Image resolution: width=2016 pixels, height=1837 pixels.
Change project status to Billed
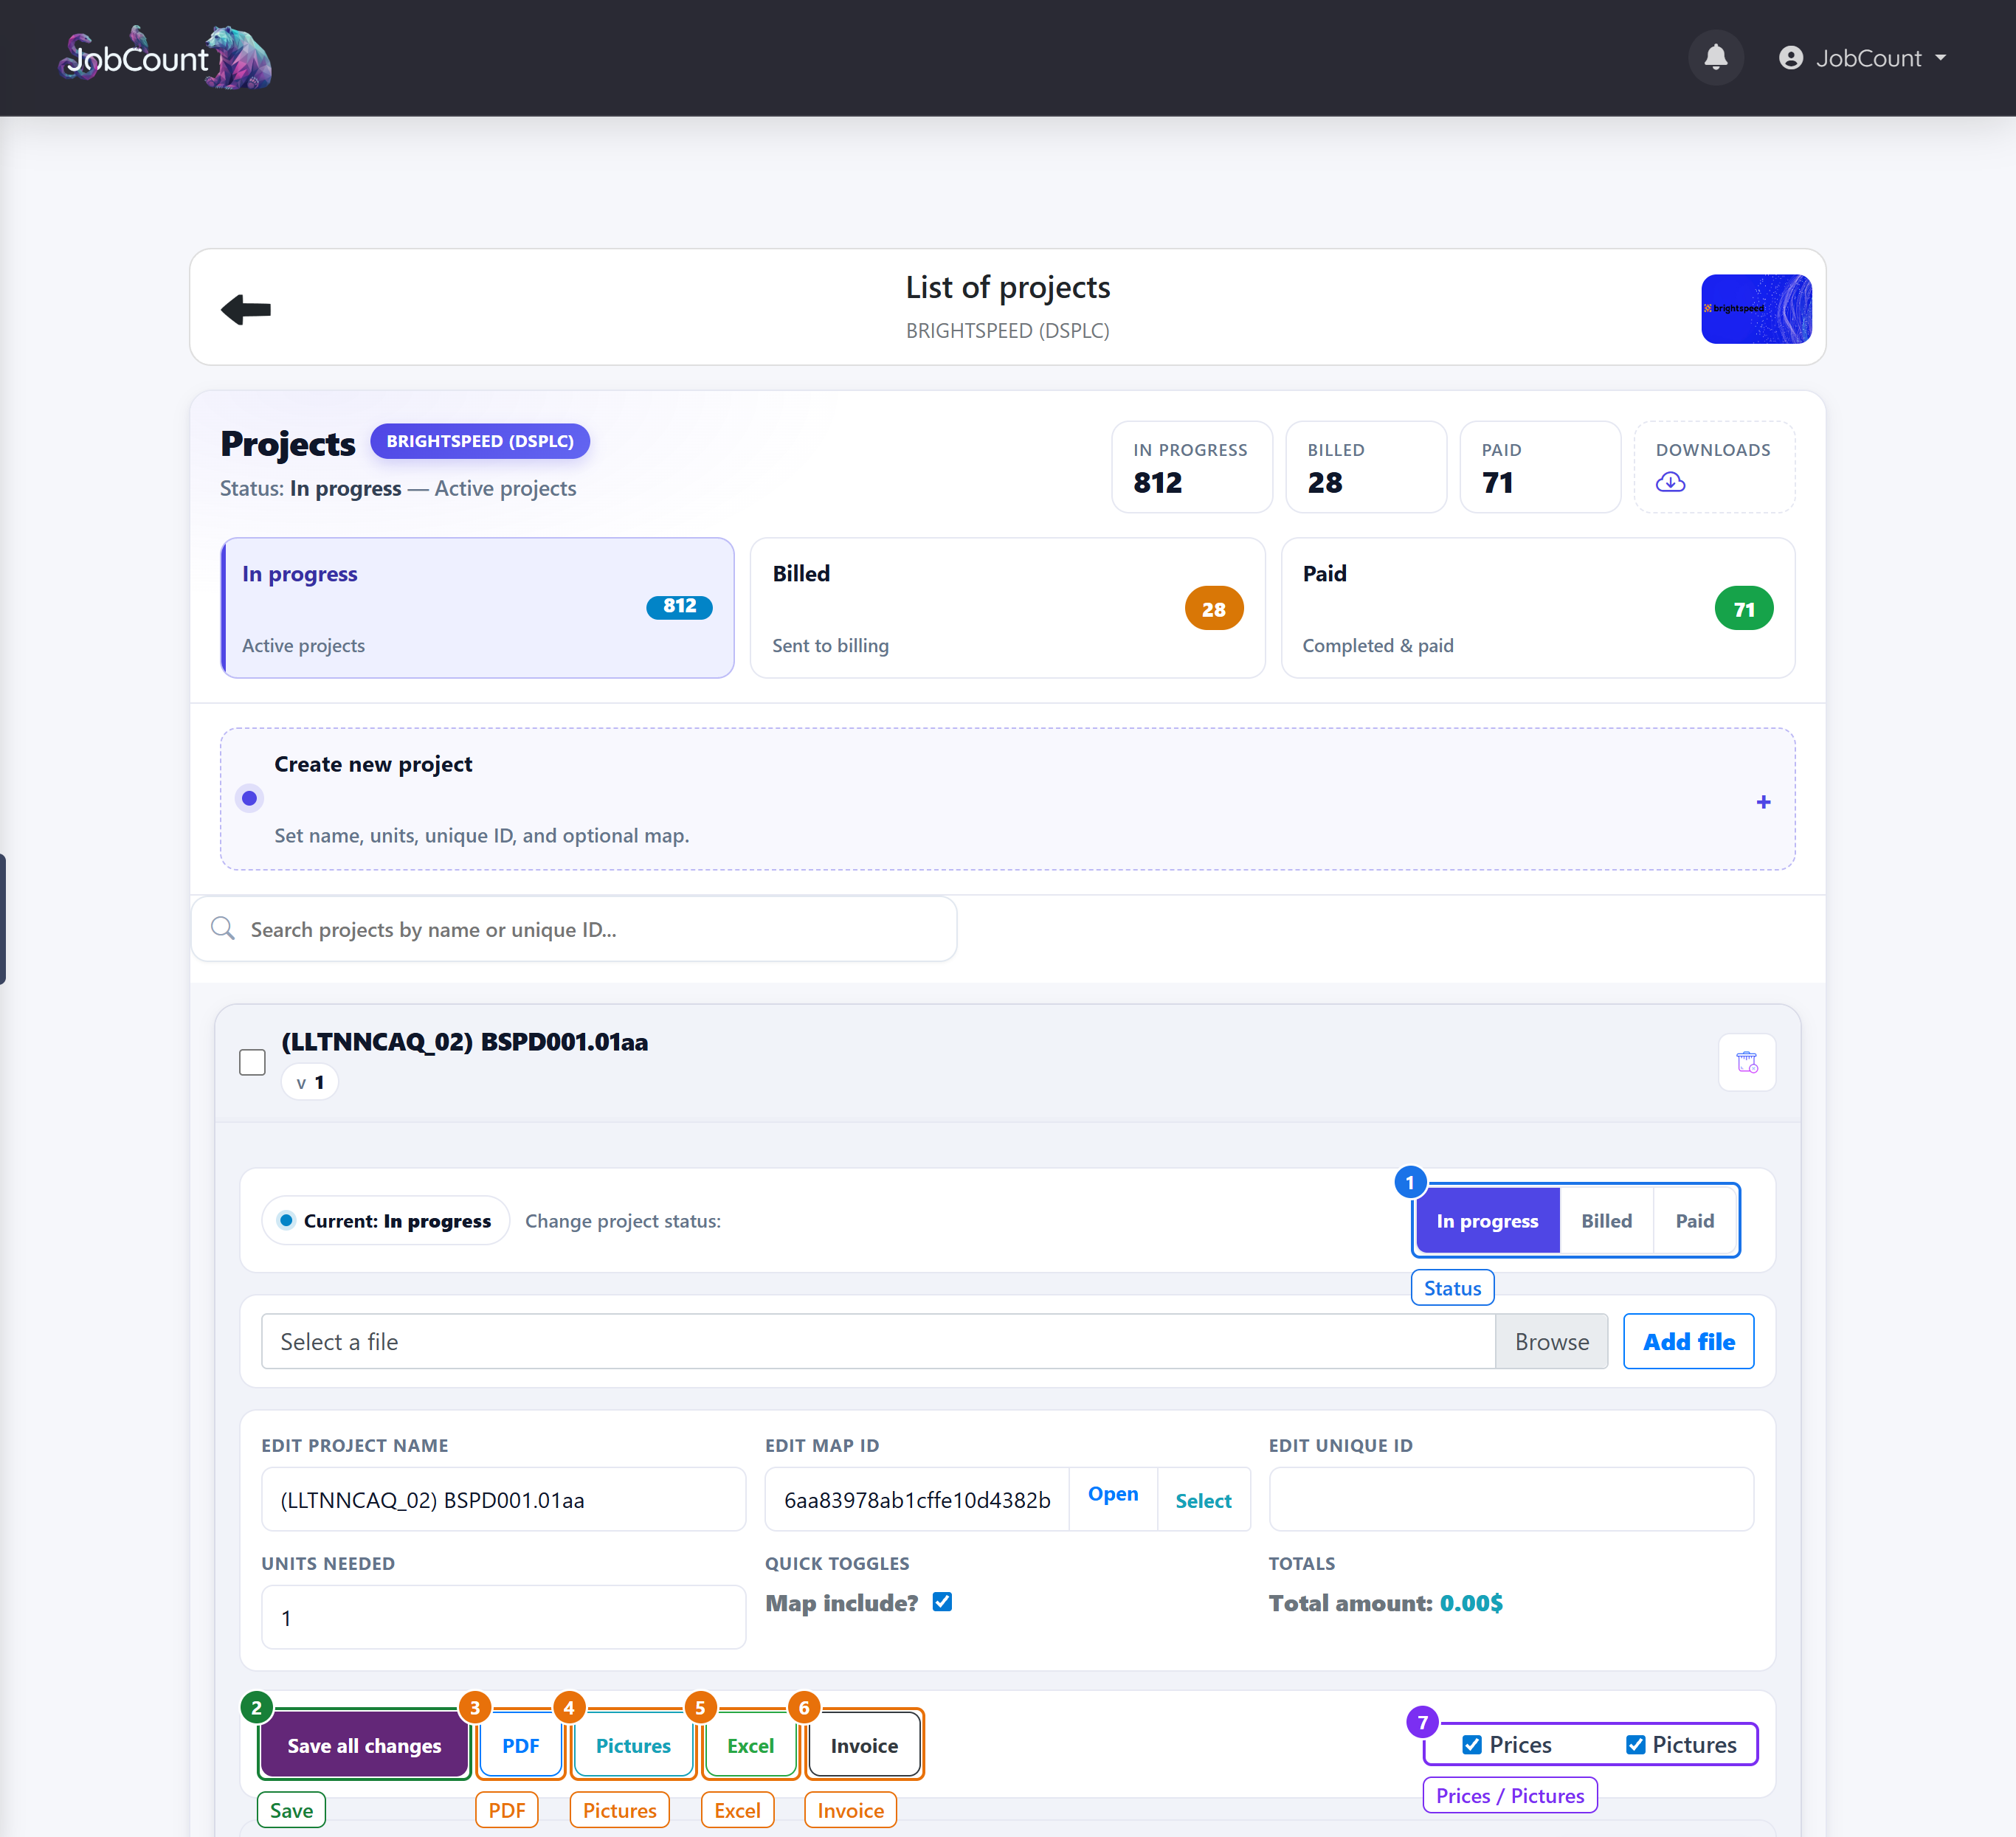1606,1220
